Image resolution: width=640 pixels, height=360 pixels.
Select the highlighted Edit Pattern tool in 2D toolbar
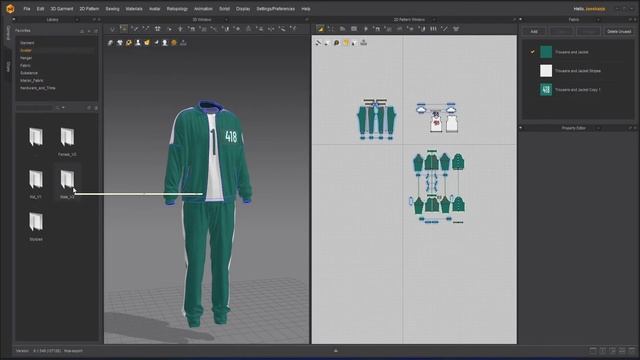[x=320, y=29]
